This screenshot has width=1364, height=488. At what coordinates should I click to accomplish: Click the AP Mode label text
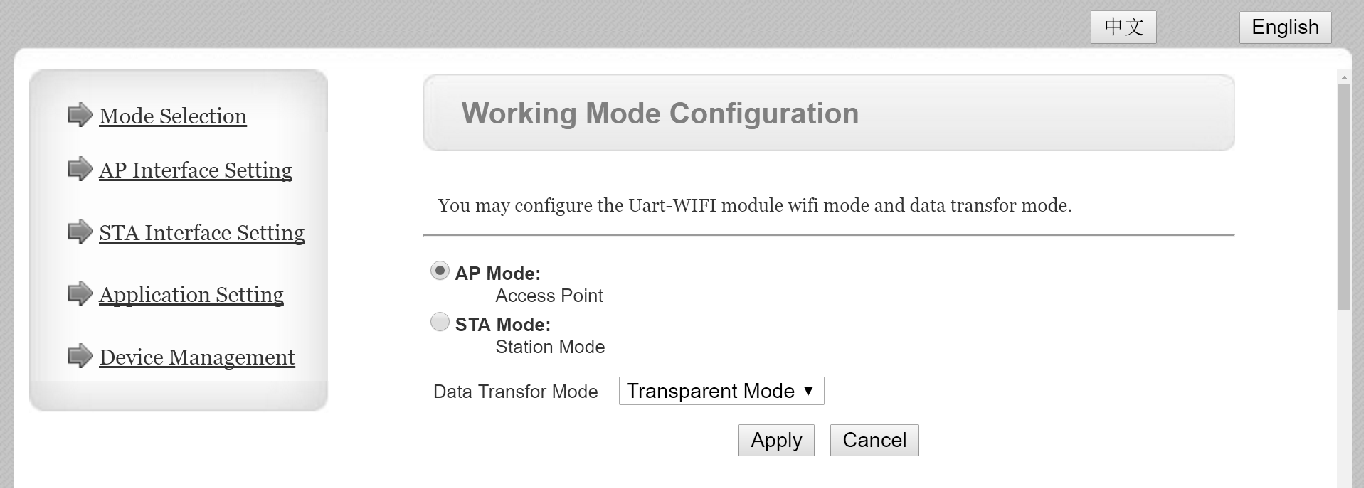[498, 273]
